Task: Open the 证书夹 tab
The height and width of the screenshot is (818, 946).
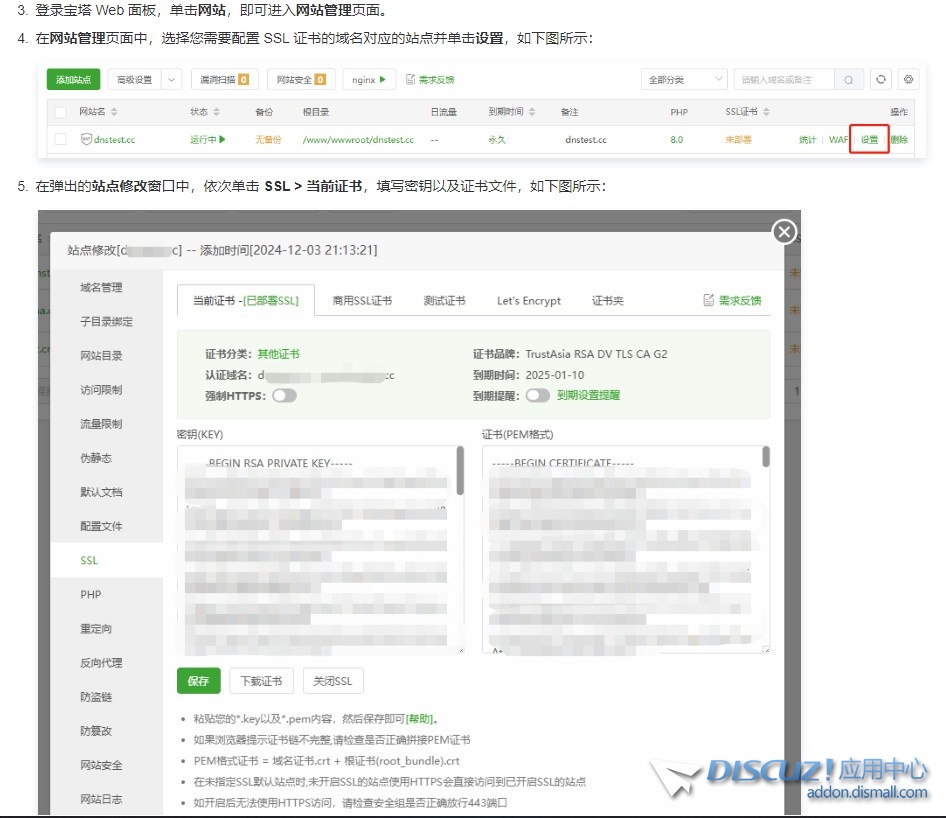Action: pyautogui.click(x=608, y=300)
